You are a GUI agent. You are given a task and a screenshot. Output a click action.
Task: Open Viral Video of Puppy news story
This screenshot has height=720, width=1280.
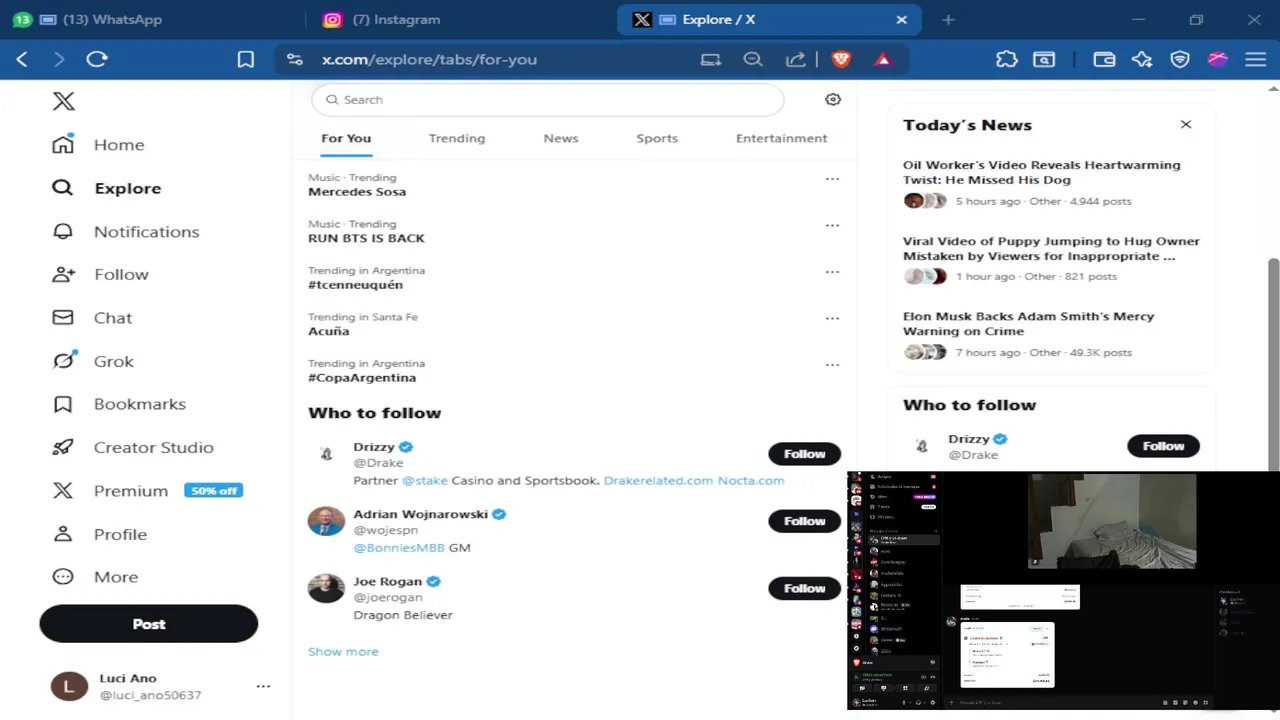1051,249
